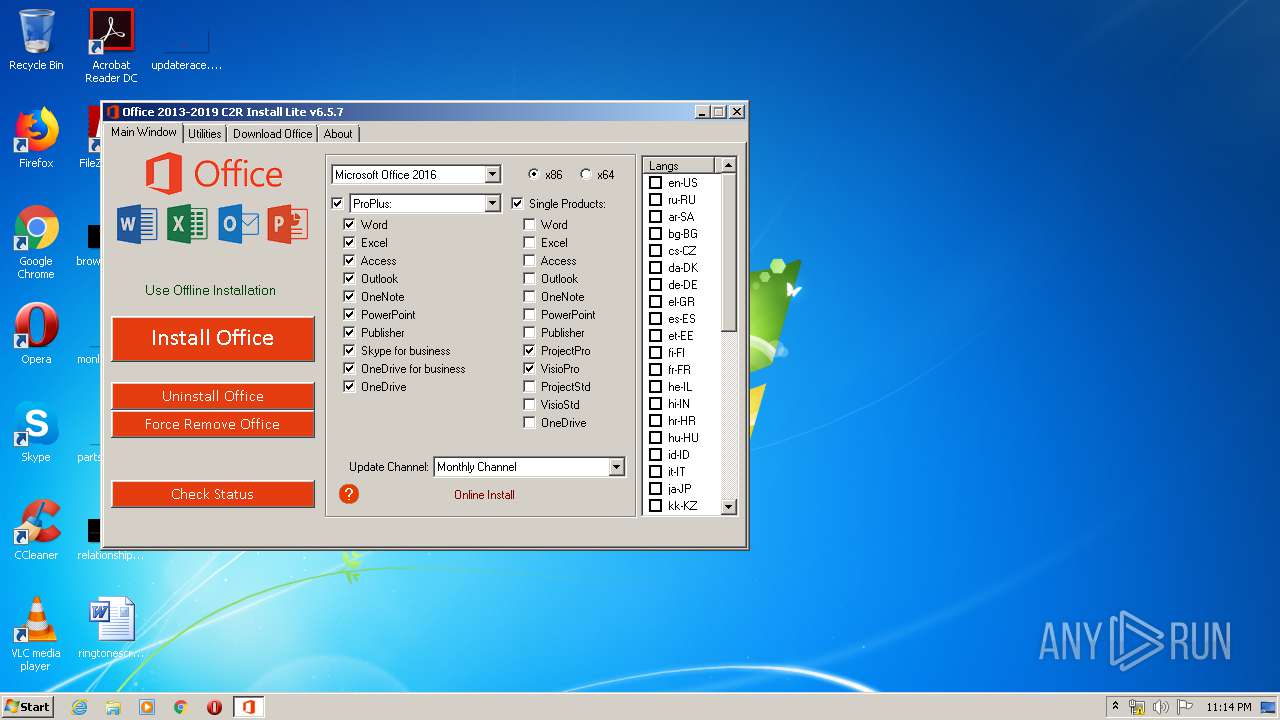Uncheck the ProPlus Word checkbox
The height and width of the screenshot is (720, 1280).
click(x=349, y=224)
